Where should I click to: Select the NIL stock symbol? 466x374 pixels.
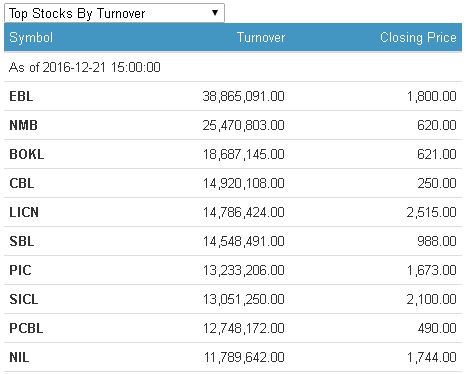pyautogui.click(x=19, y=357)
